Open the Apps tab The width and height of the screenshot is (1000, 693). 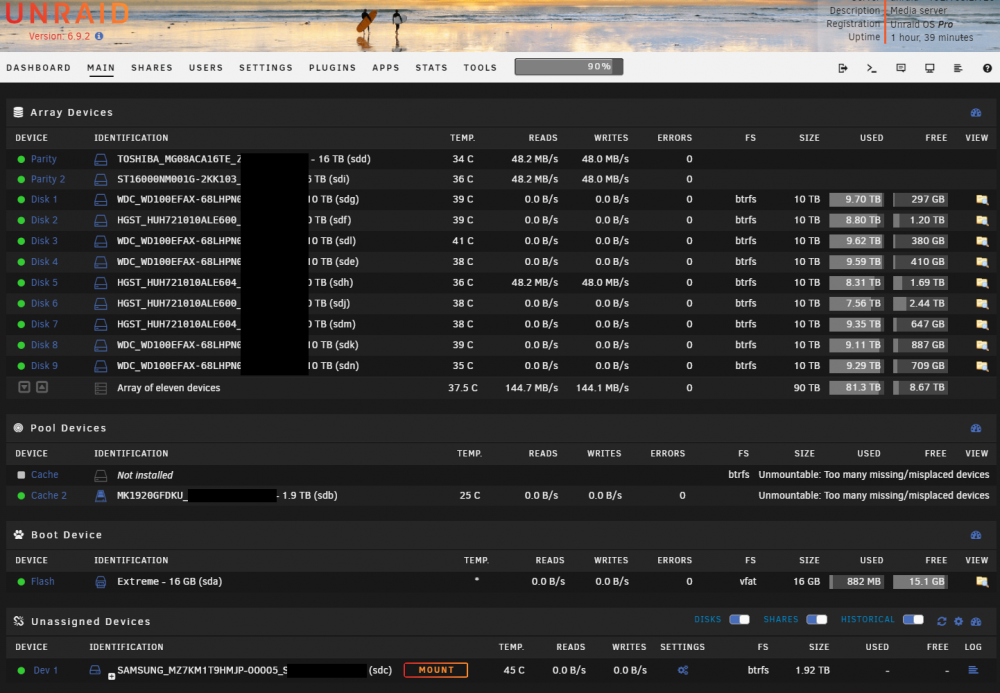click(x=386, y=68)
